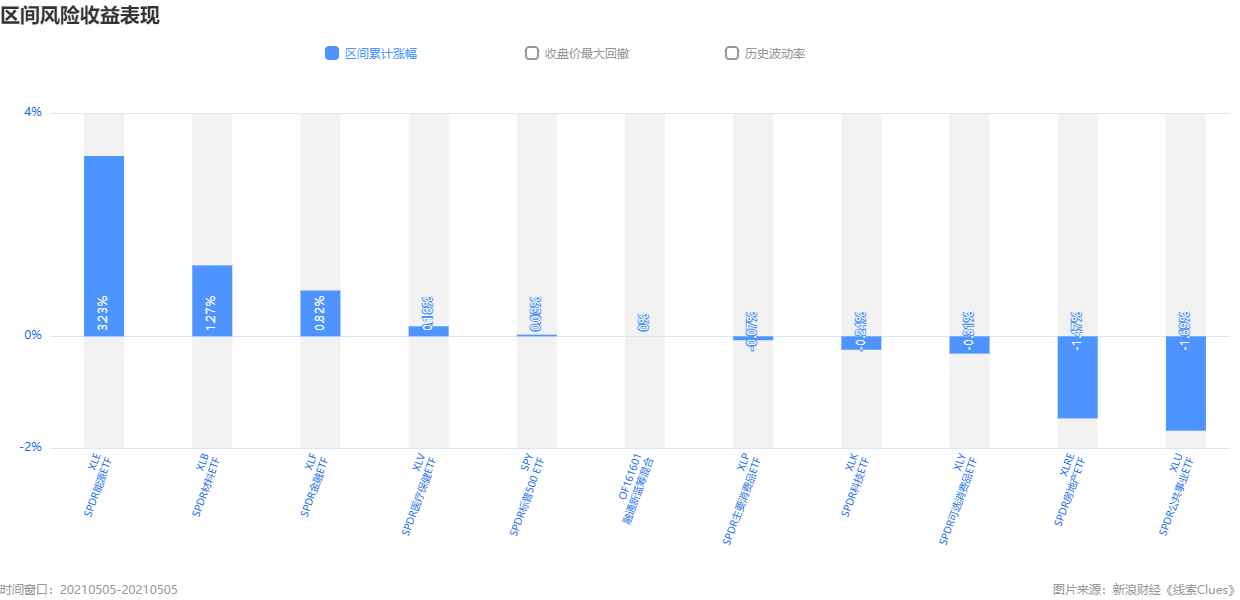Click the XLV small positive bar

pyautogui.click(x=428, y=331)
